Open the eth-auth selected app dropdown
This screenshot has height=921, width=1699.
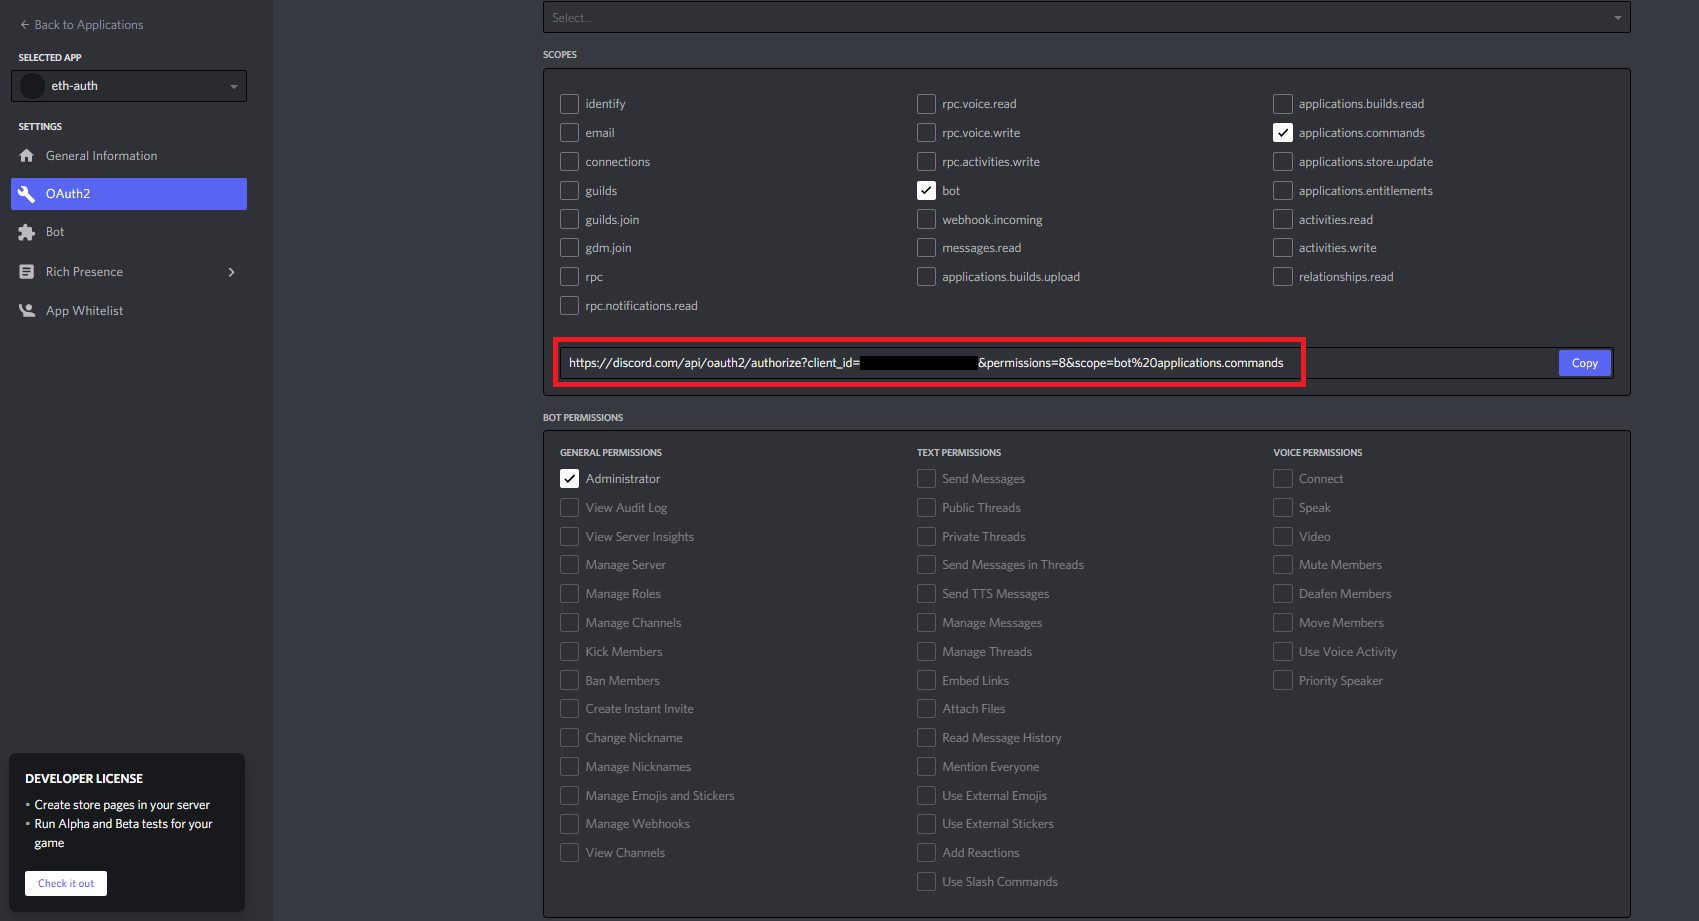[x=129, y=86]
